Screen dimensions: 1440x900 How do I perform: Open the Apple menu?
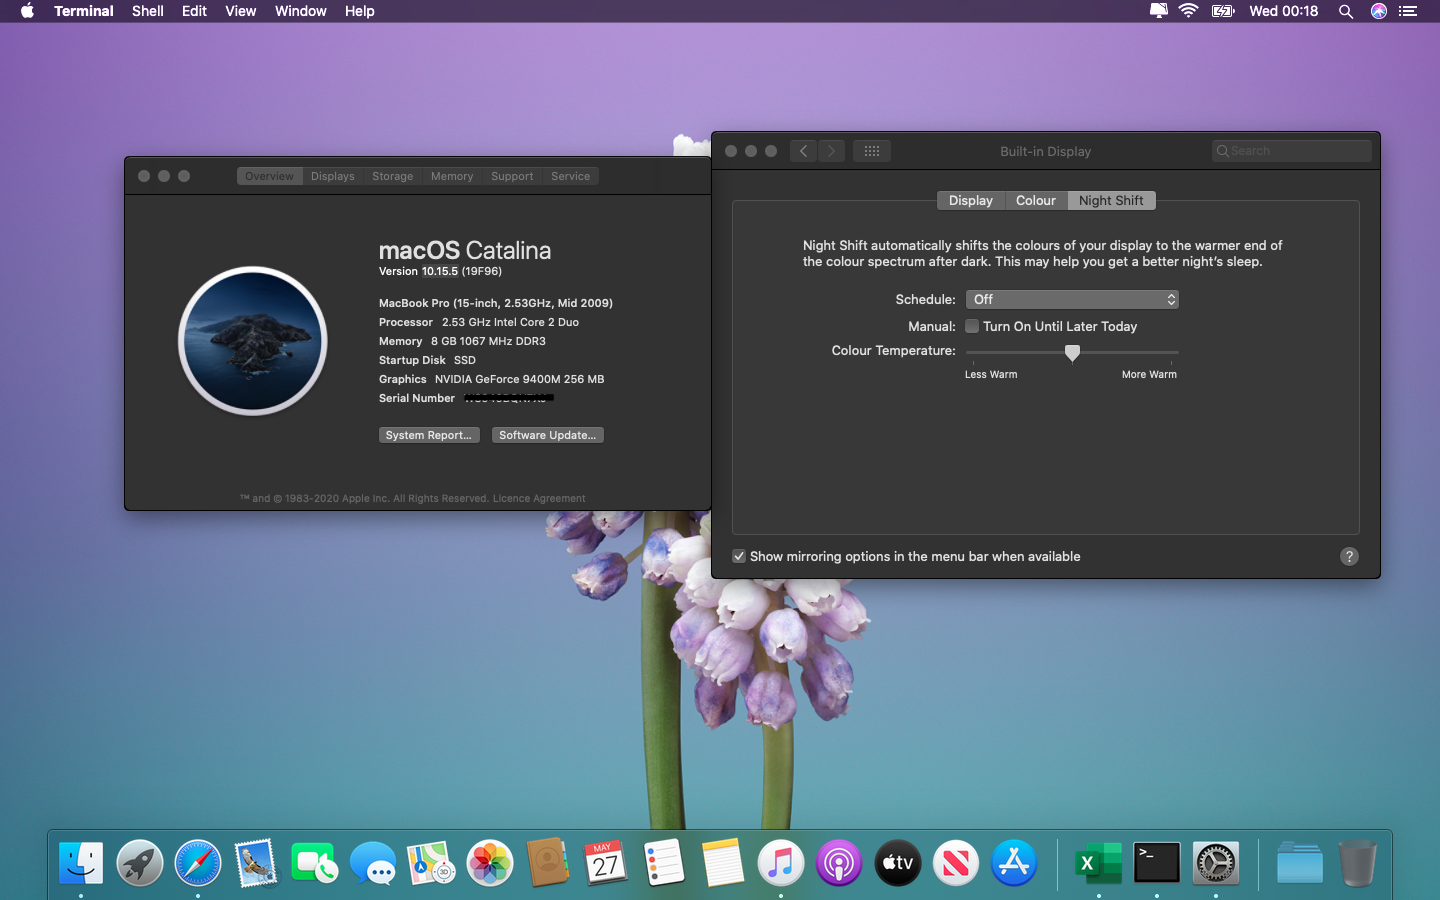(27, 11)
